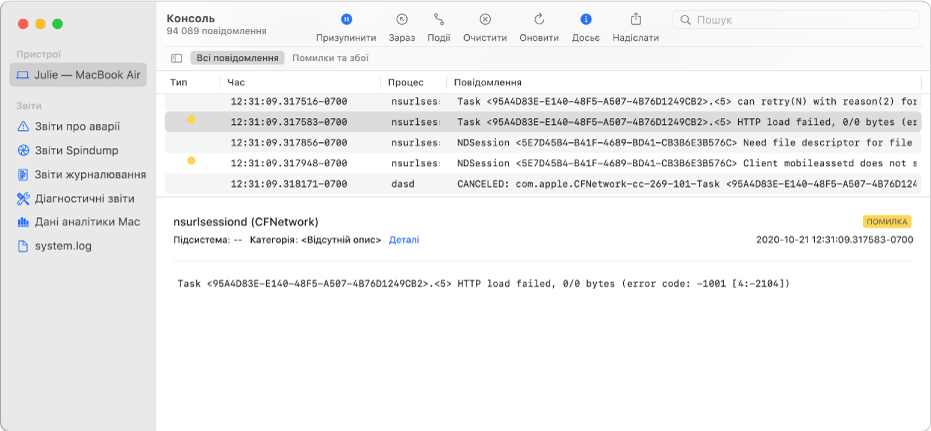Click yellow dot on HTTP load failed row
The height and width of the screenshot is (431, 931).
click(191, 119)
